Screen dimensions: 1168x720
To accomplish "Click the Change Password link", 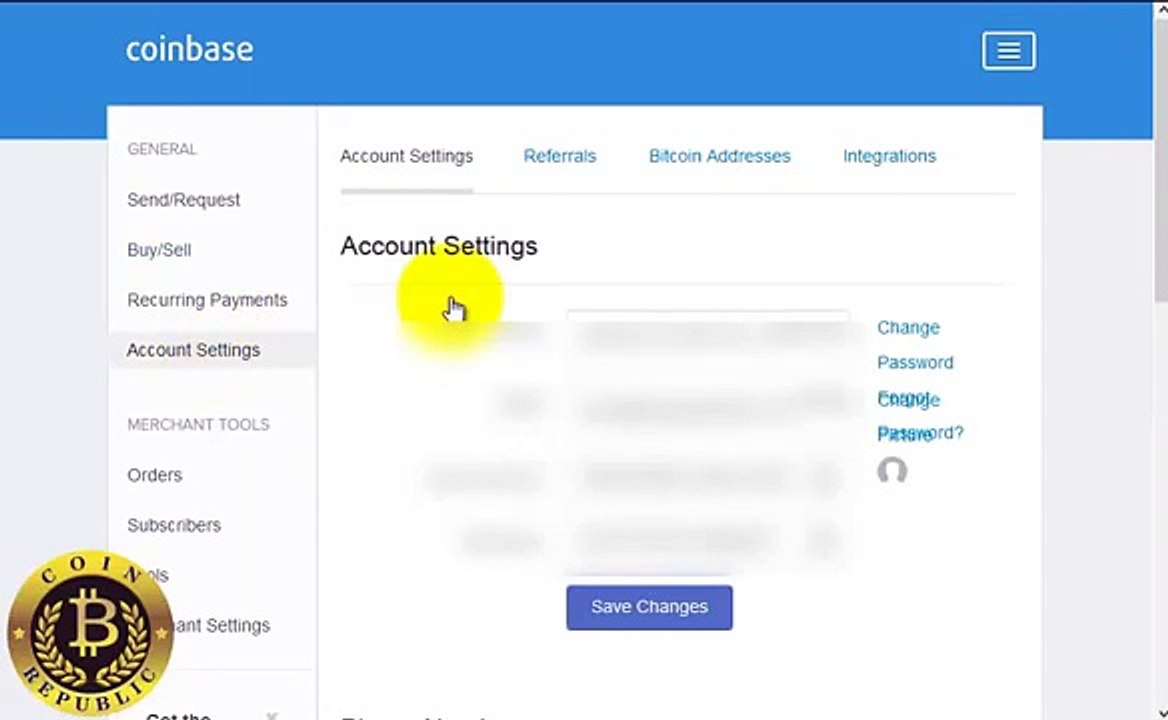I will pos(915,345).
